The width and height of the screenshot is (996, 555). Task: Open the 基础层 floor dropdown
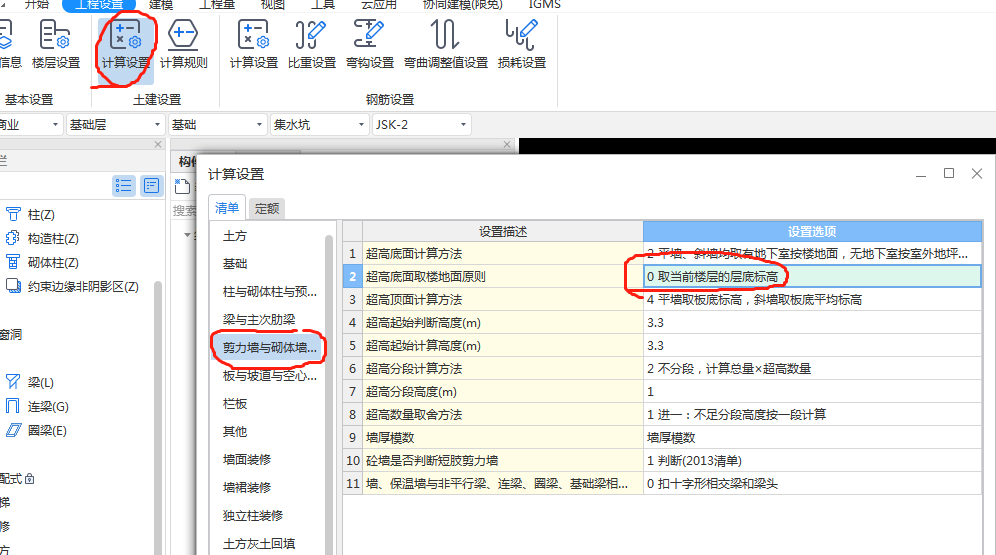(114, 124)
